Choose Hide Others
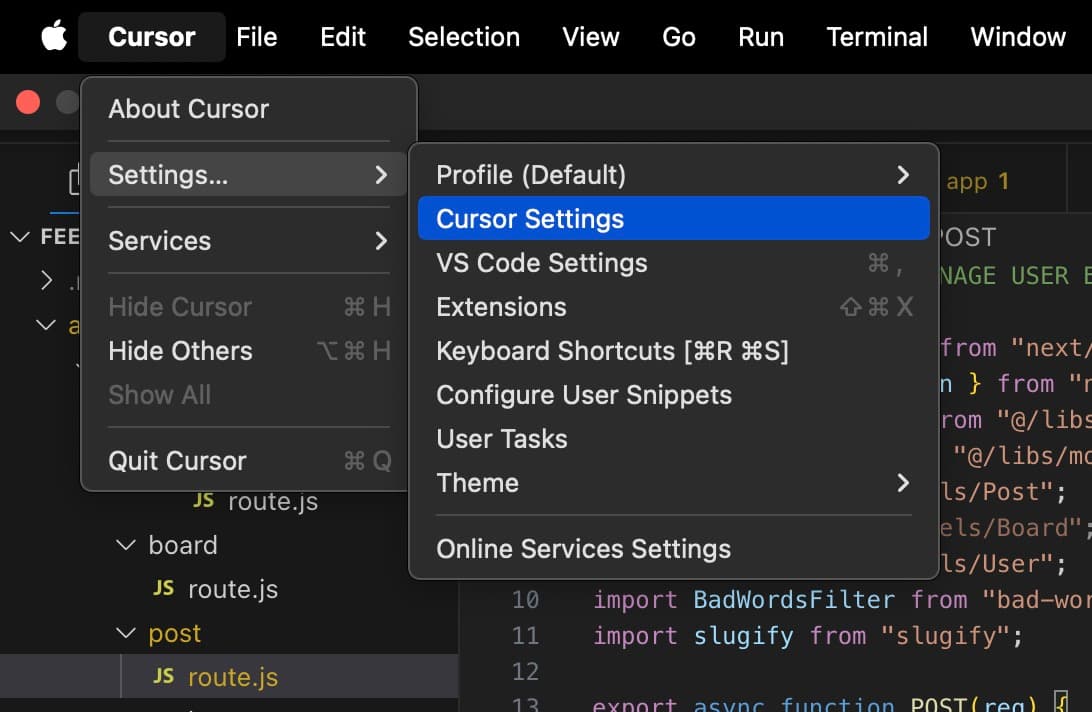This screenshot has height=712, width=1092. [249, 351]
